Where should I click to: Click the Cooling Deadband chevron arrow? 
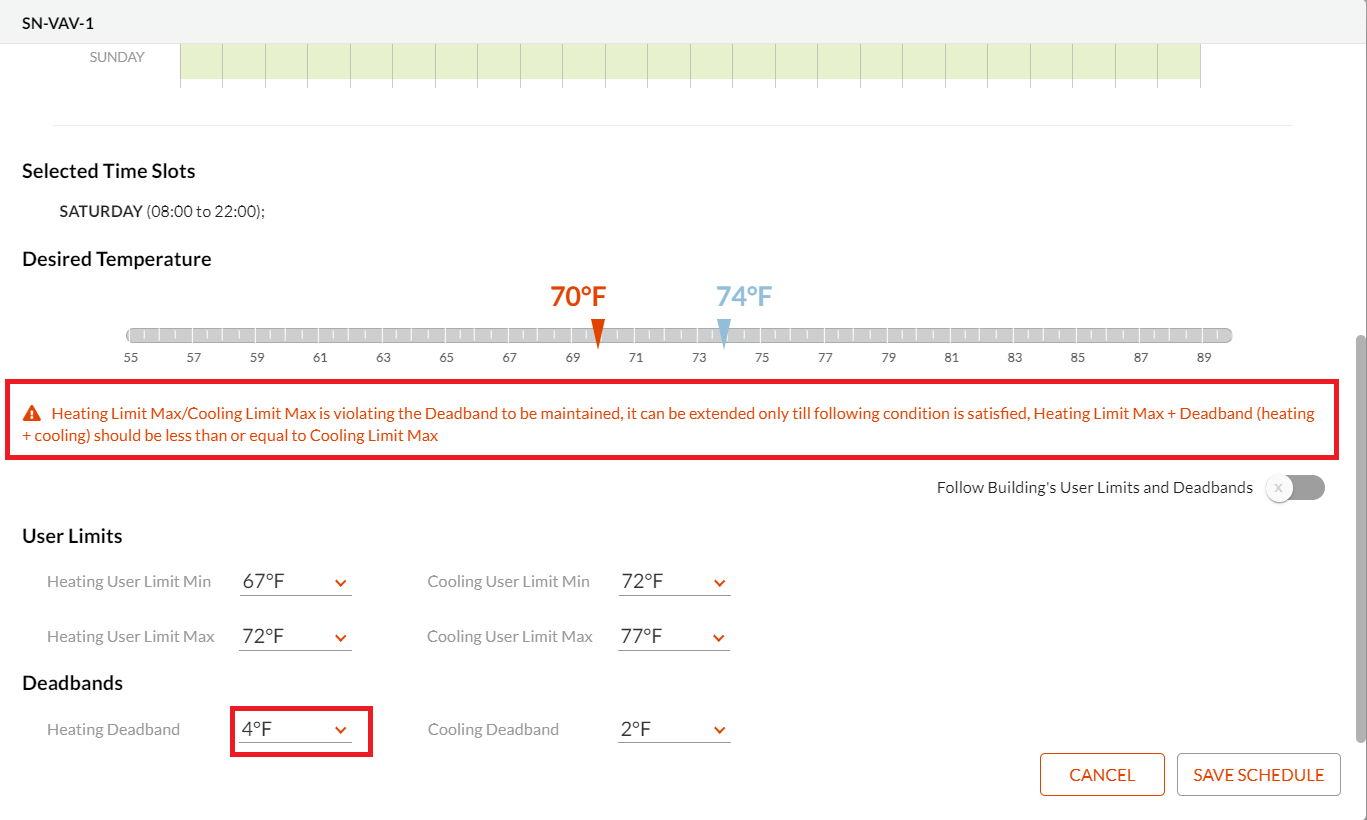pos(719,731)
